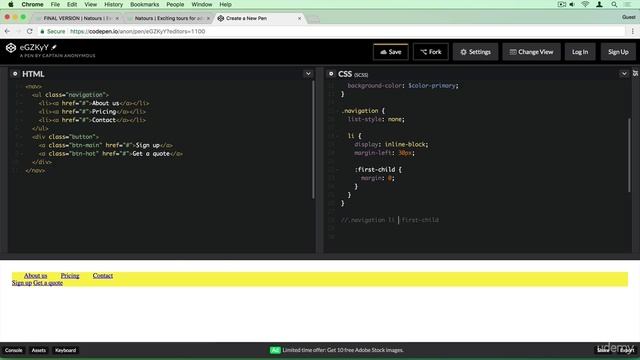This screenshot has width=640, height=360.
Task: Click the div class button line in HTML
Action: 65,137
